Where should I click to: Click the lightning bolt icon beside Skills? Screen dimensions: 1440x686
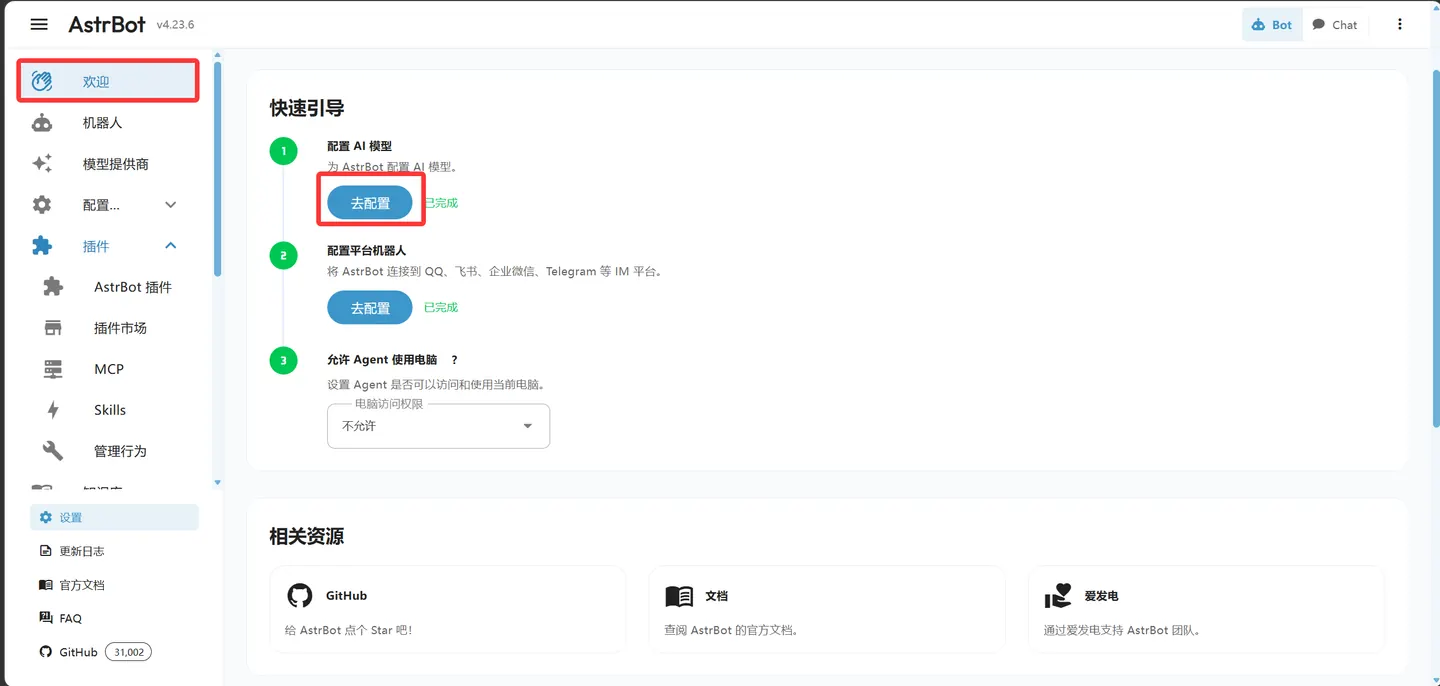click(53, 410)
